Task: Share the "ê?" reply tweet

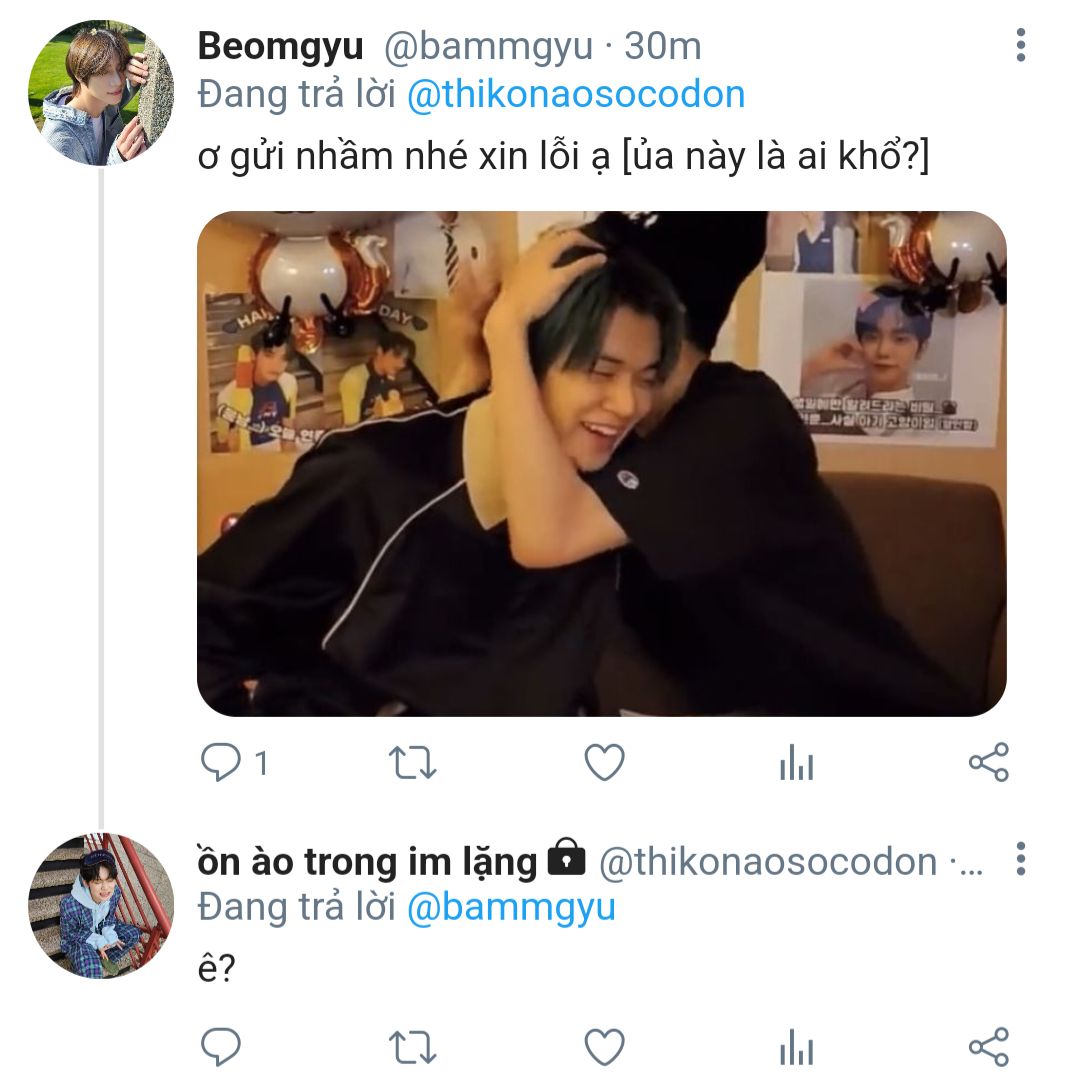Action: (989, 1047)
